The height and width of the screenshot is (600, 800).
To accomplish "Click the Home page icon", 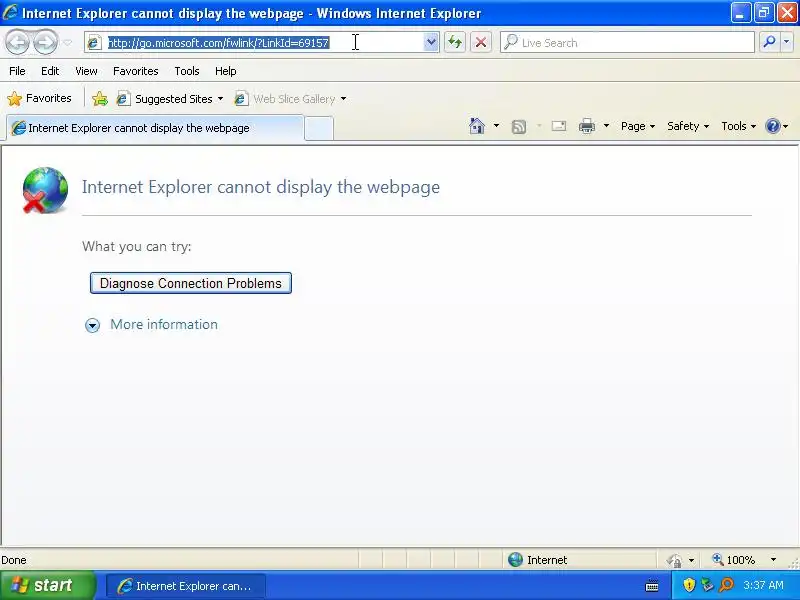I will pos(477,126).
